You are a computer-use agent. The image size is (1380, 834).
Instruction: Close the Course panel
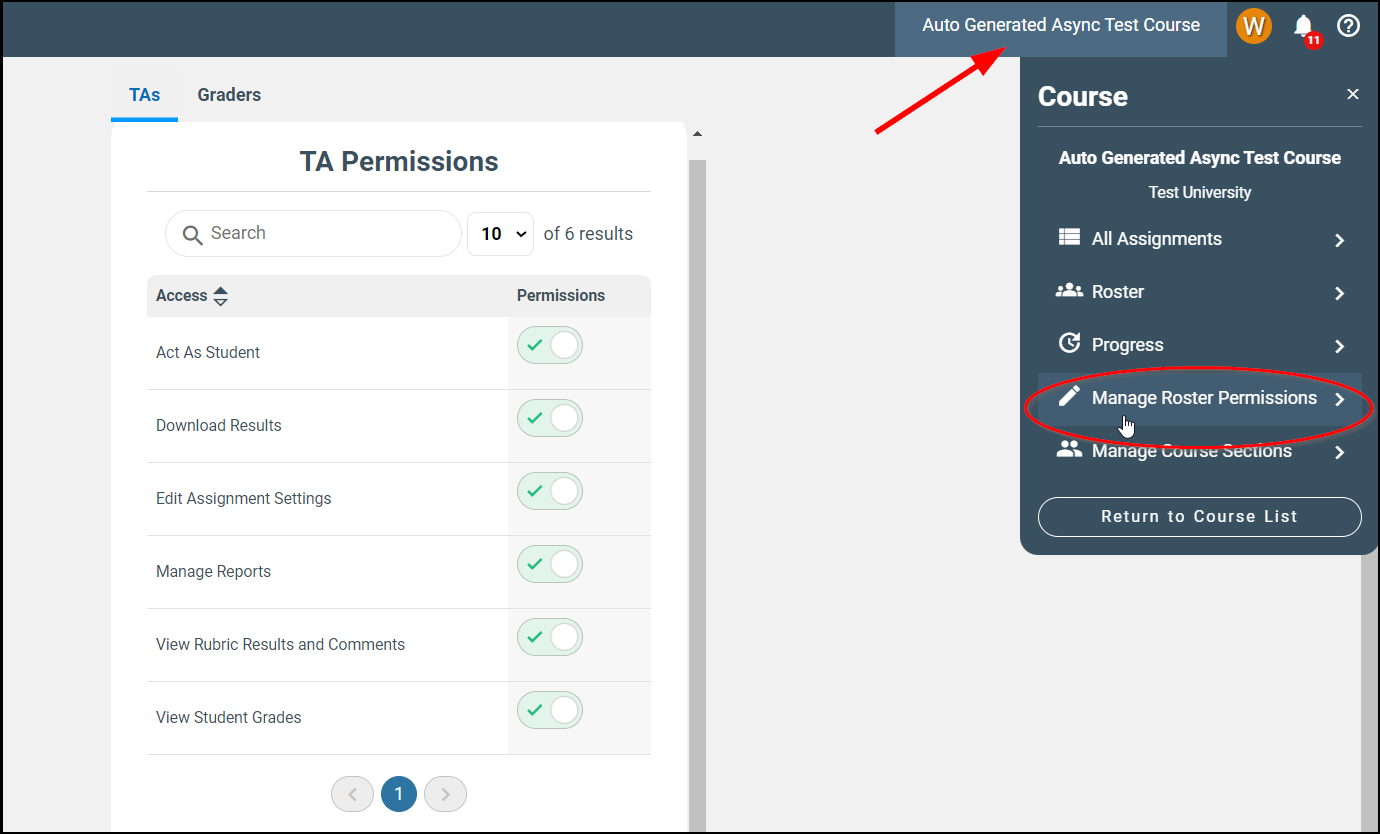(x=1352, y=94)
